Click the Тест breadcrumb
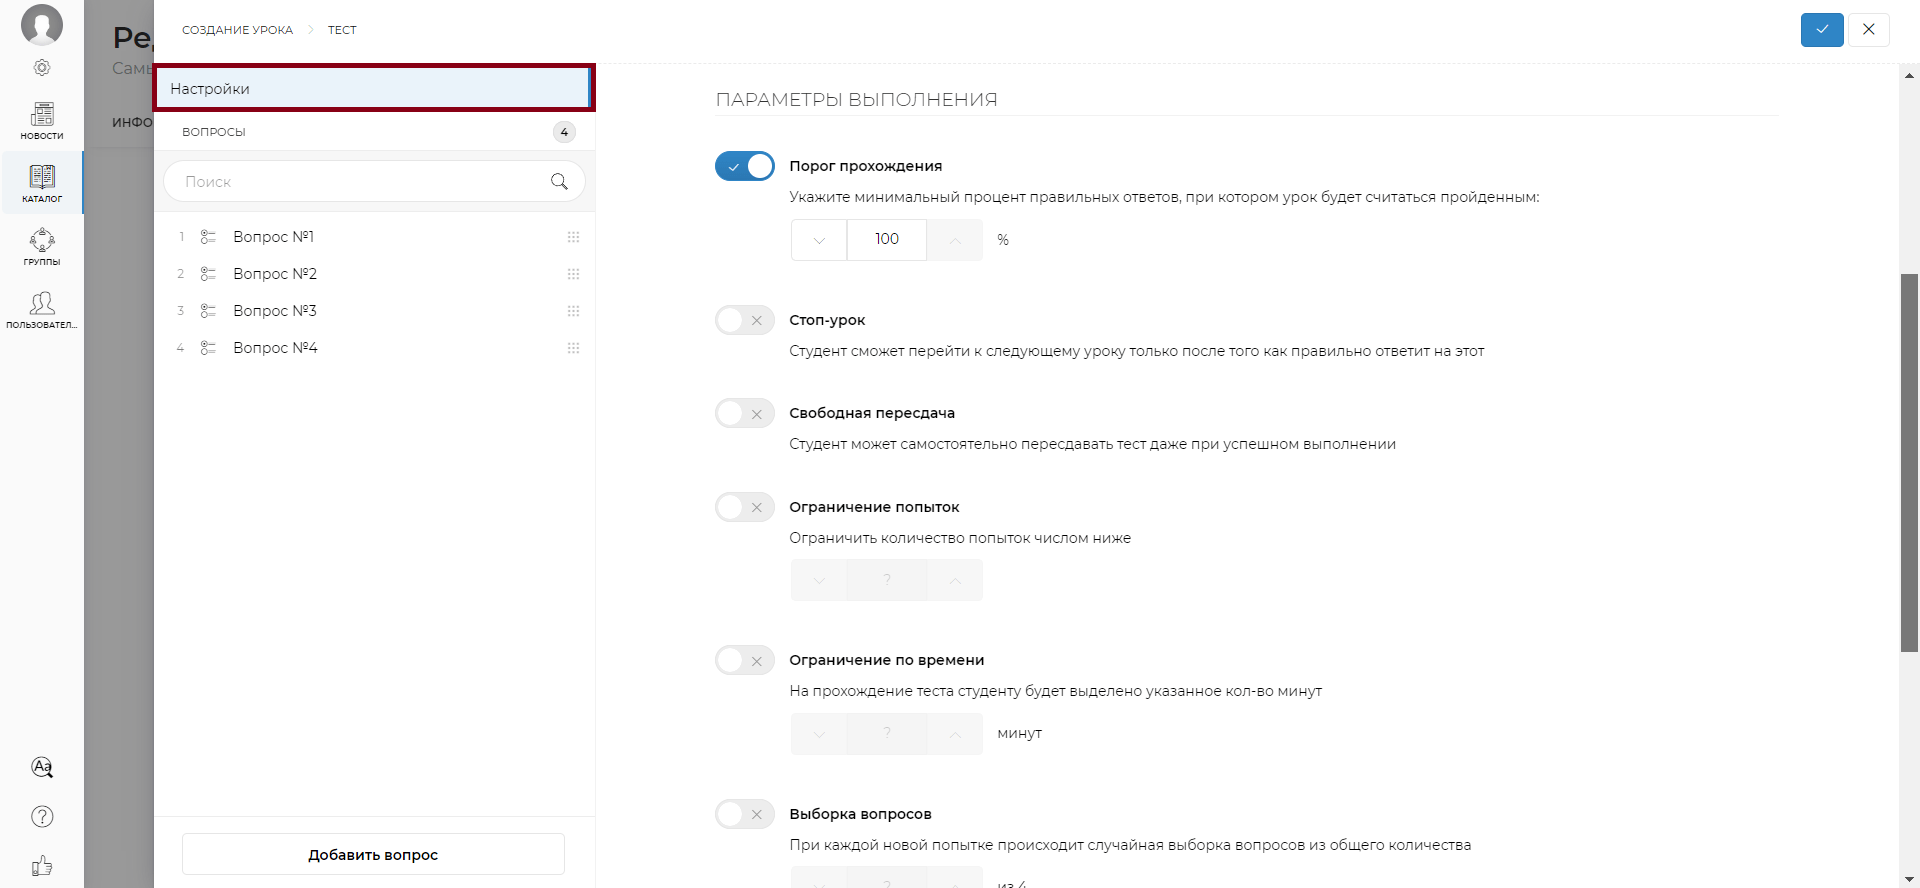The width and height of the screenshot is (1920, 888). pyautogui.click(x=342, y=30)
